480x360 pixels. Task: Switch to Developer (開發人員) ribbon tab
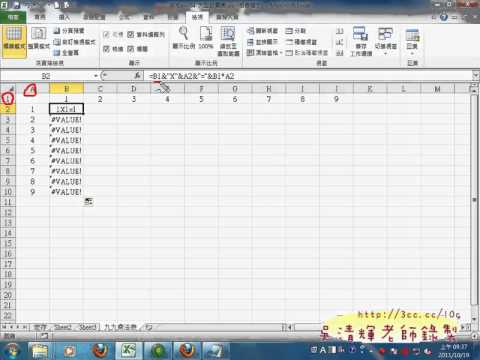tap(227, 17)
